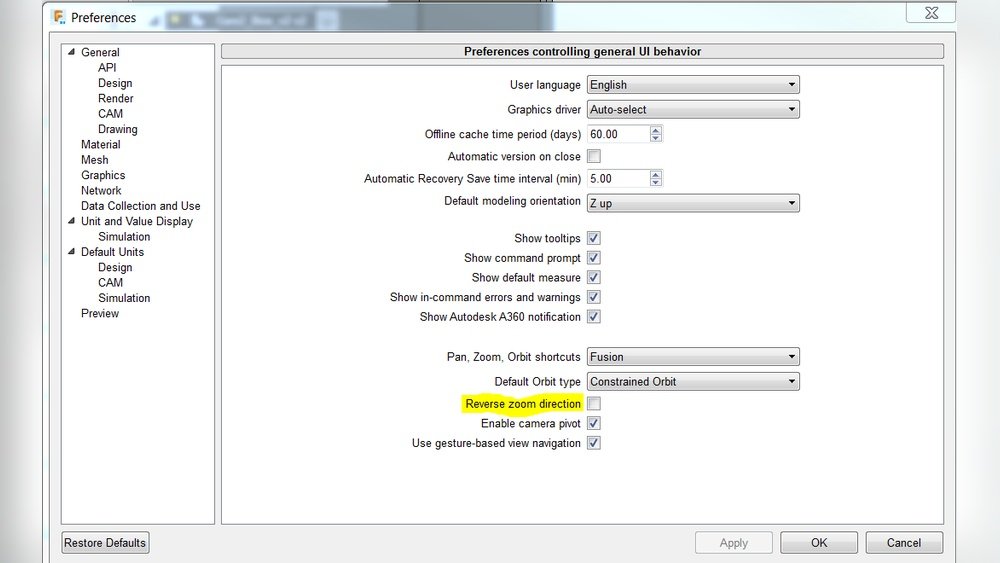
Task: Select the Preview preferences page
Action: (x=100, y=313)
